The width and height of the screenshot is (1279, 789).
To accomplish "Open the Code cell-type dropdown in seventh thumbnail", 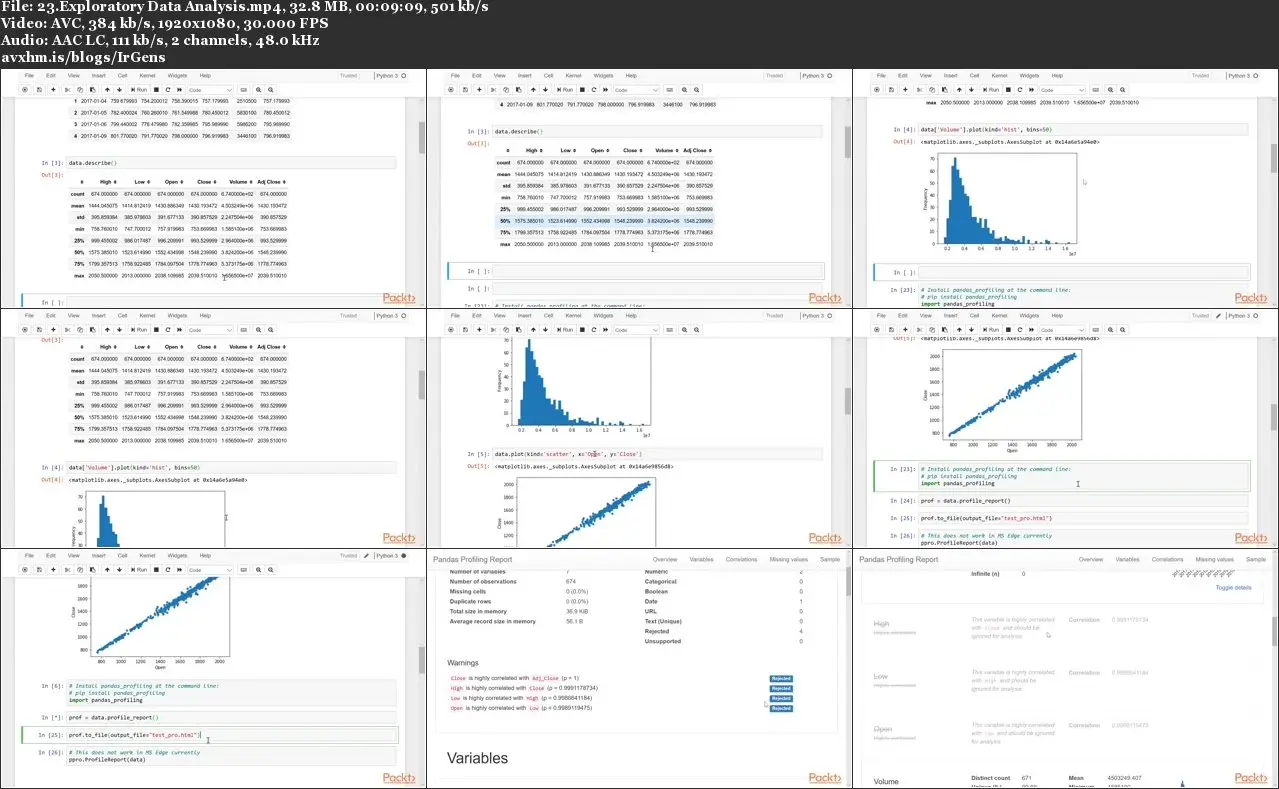I will click(210, 569).
